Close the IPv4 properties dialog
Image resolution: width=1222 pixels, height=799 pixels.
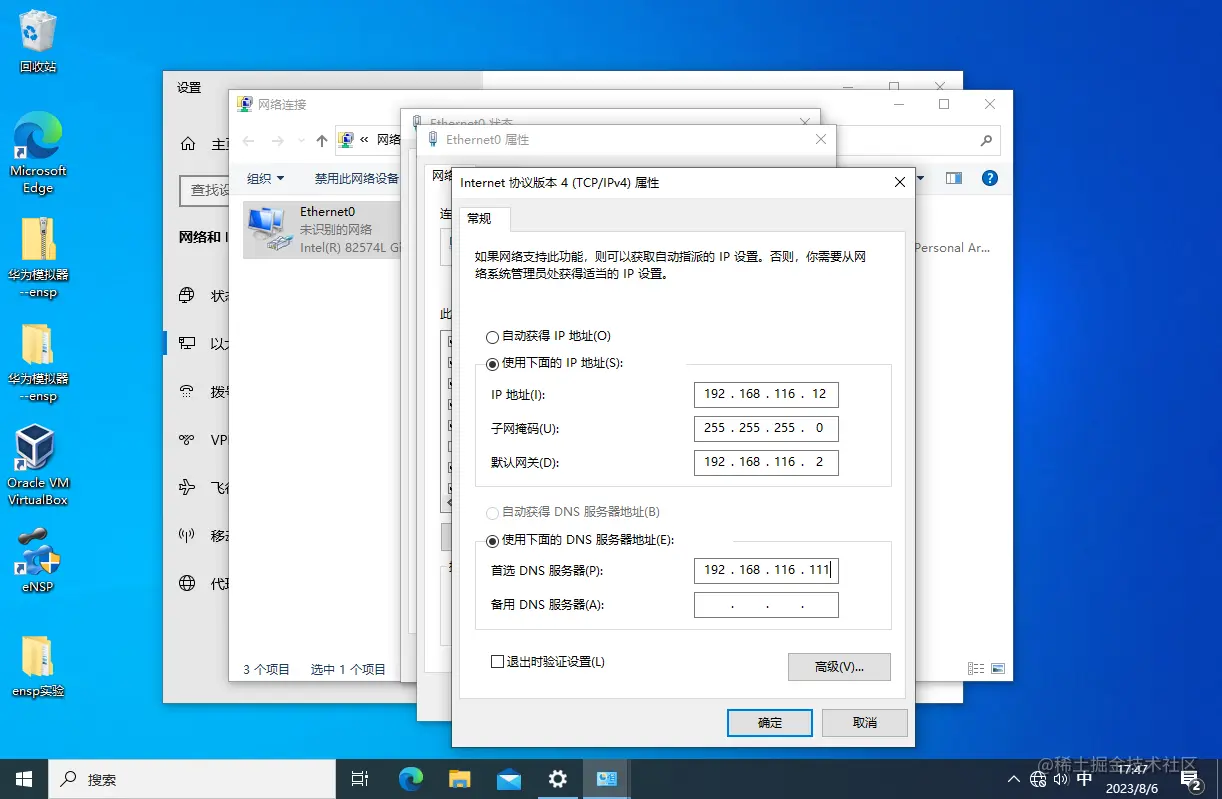point(899,182)
